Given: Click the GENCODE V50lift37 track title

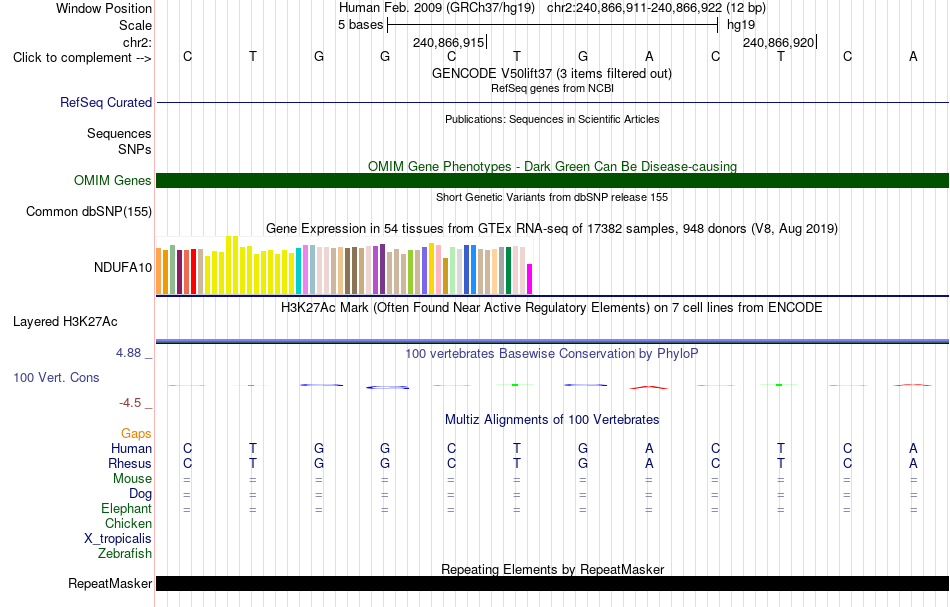Looking at the screenshot, I should point(552,73).
